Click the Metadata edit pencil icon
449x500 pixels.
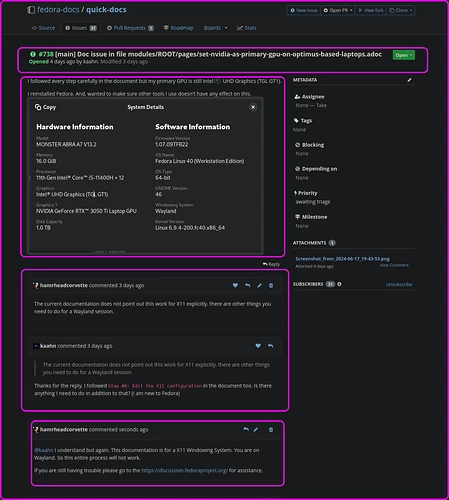[x=409, y=80]
